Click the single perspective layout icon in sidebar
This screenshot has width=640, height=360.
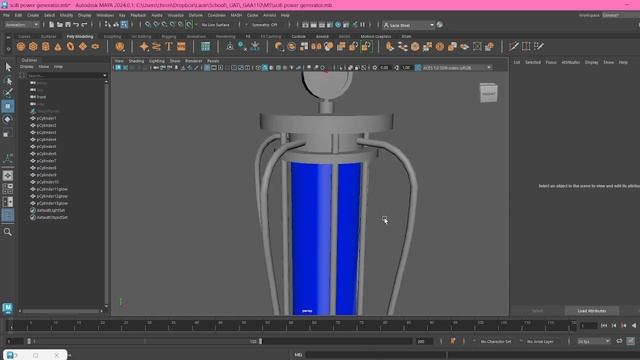point(8,176)
